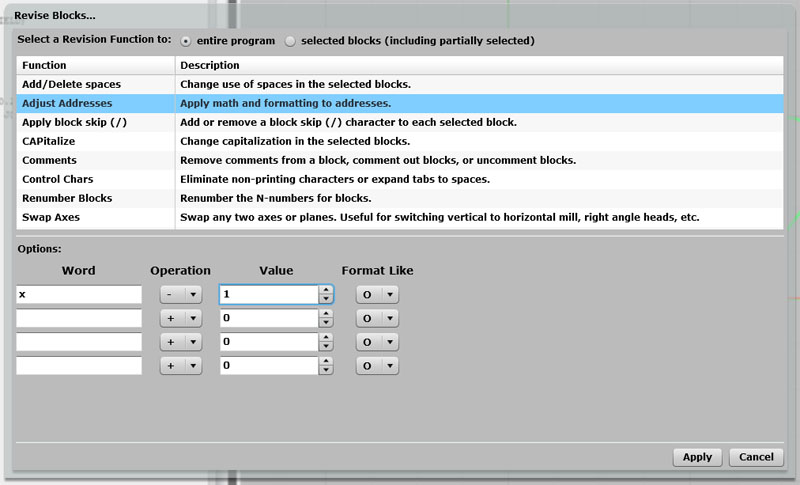This screenshot has width=800, height=485.
Task: Open the Operation dropdown in third row
Action: [x=181, y=342]
